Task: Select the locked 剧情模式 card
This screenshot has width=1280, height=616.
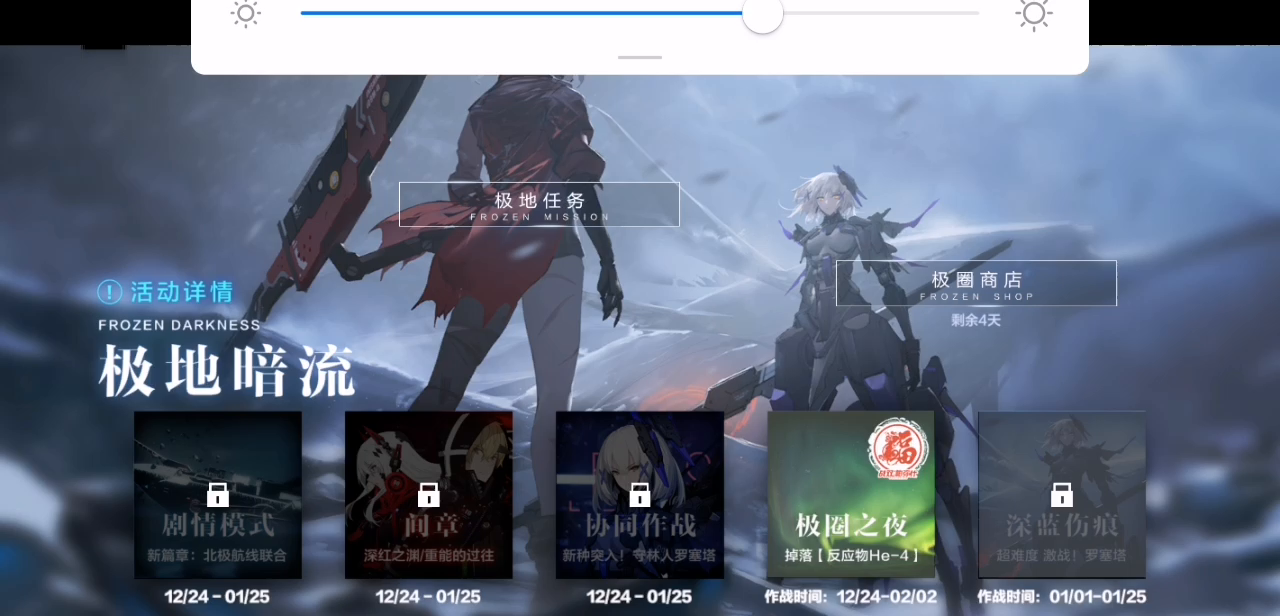Action: [x=218, y=495]
